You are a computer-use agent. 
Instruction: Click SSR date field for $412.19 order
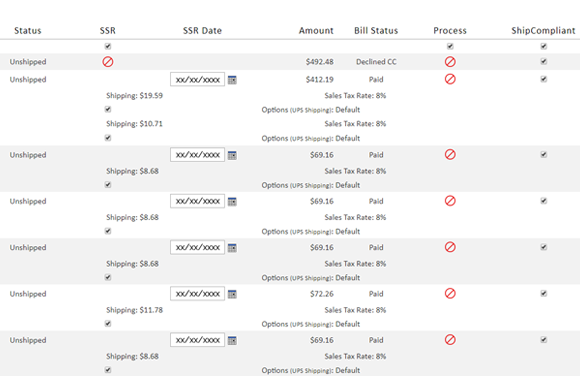197,80
